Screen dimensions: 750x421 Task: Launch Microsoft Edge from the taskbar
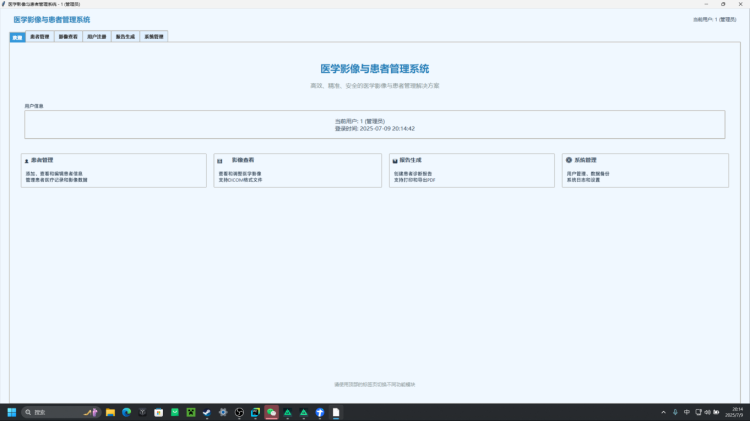[x=127, y=412]
